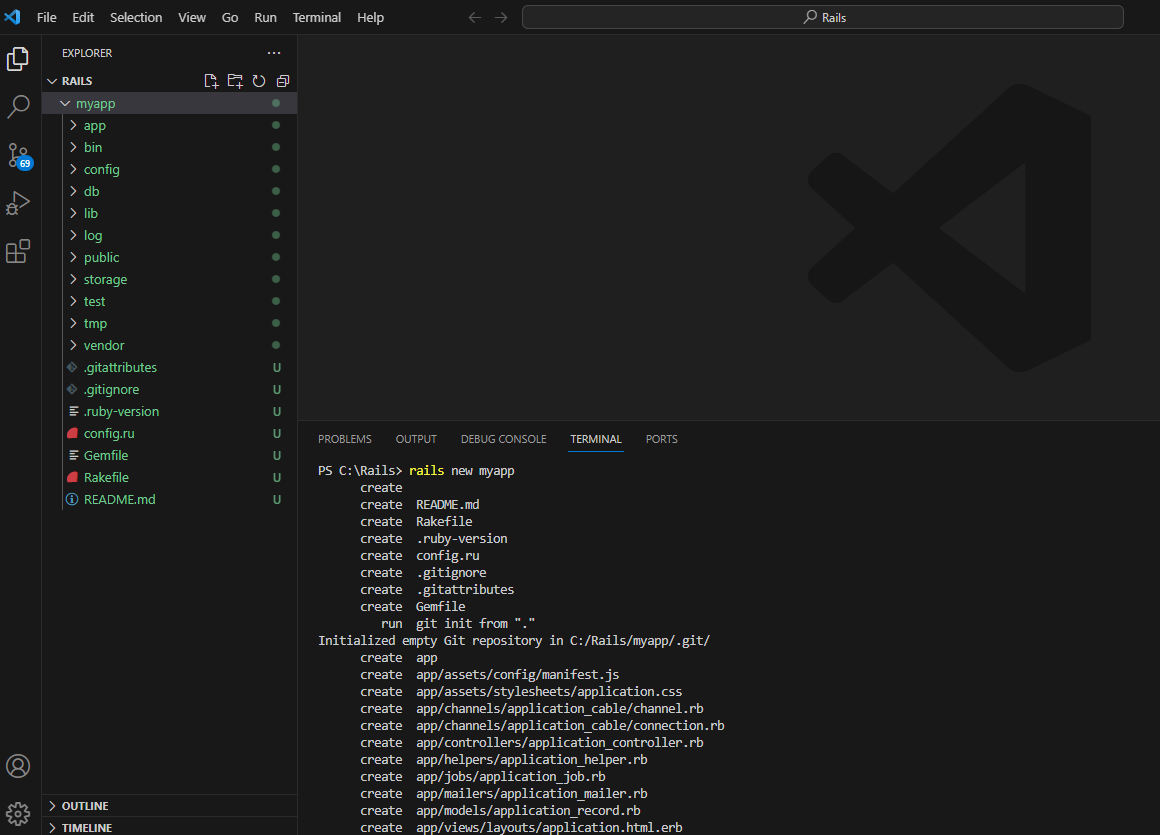1160x835 pixels.
Task: Go forward with the right arrow
Action: (501, 17)
